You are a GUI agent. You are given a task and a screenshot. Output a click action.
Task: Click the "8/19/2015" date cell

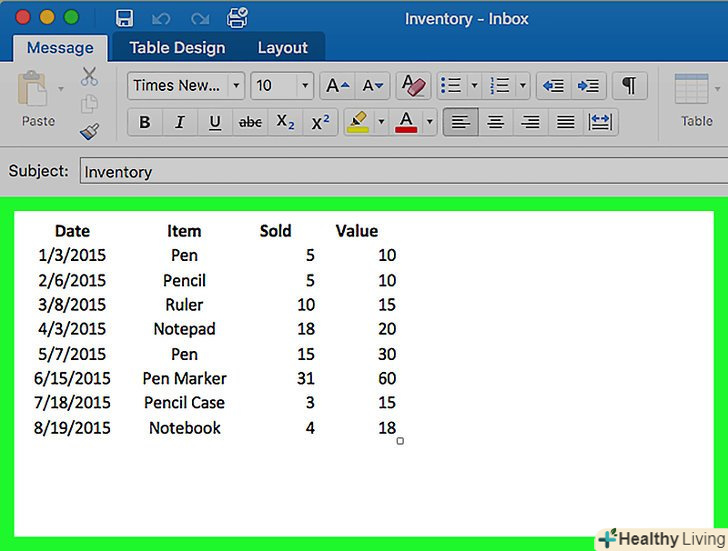(72, 428)
